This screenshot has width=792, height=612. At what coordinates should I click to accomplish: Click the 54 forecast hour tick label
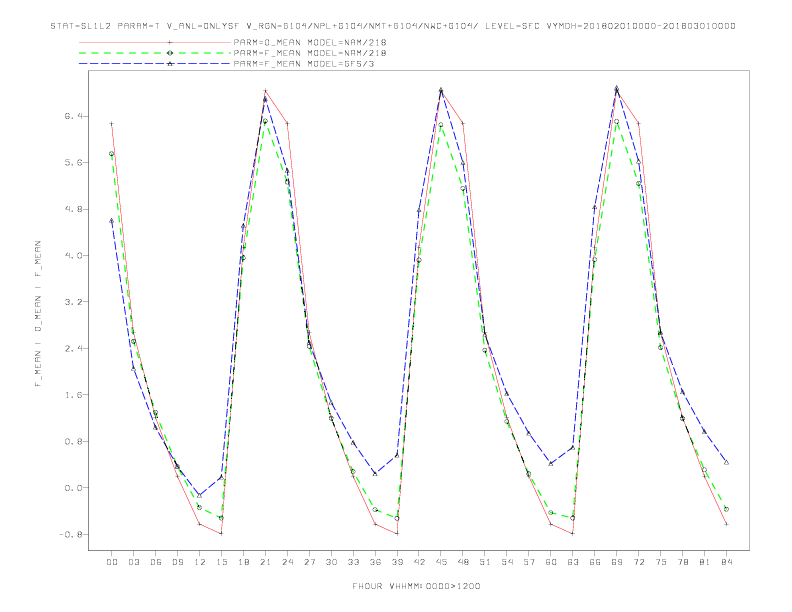[507, 562]
